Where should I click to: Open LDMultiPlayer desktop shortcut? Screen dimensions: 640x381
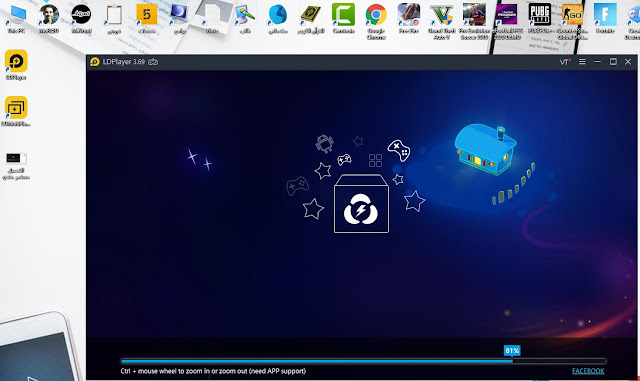tap(16, 111)
